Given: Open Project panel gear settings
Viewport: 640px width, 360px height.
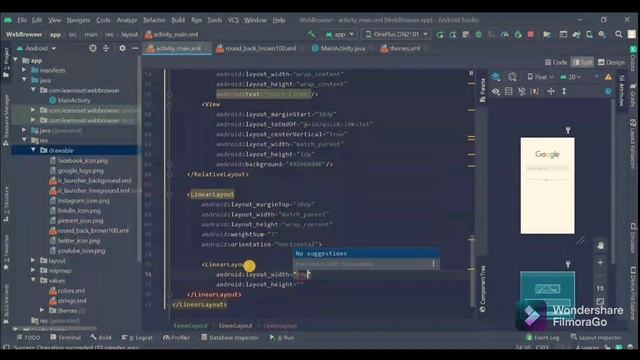Looking at the screenshot, I should [122, 48].
